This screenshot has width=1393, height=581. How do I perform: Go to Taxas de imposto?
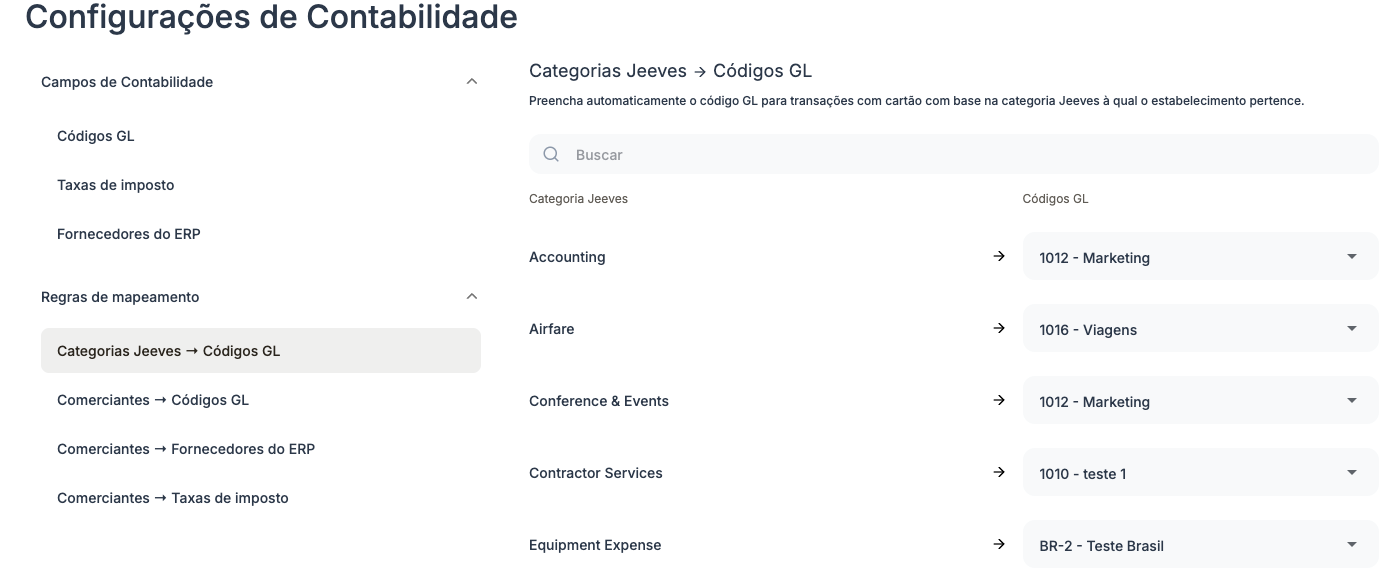click(x=116, y=185)
